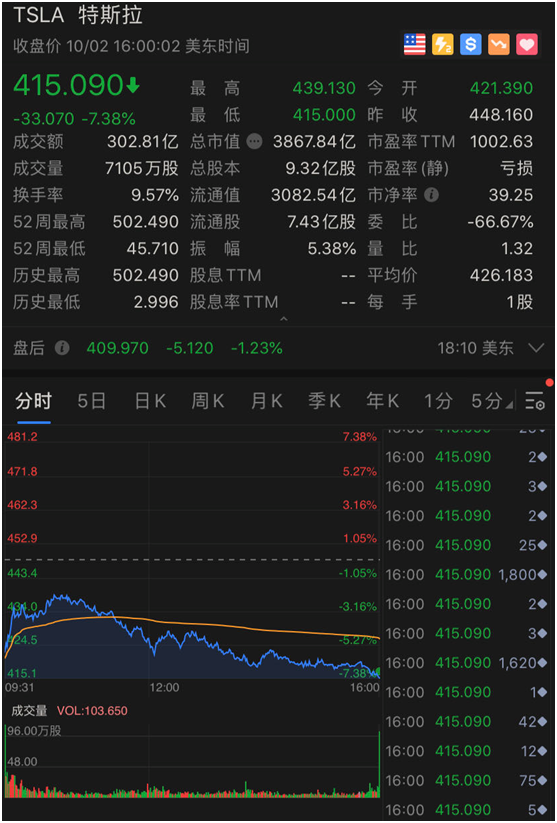Viewport: 557px width, 823px height.
Task: Tap the open price 421.390
Action: pyautogui.click(x=501, y=88)
